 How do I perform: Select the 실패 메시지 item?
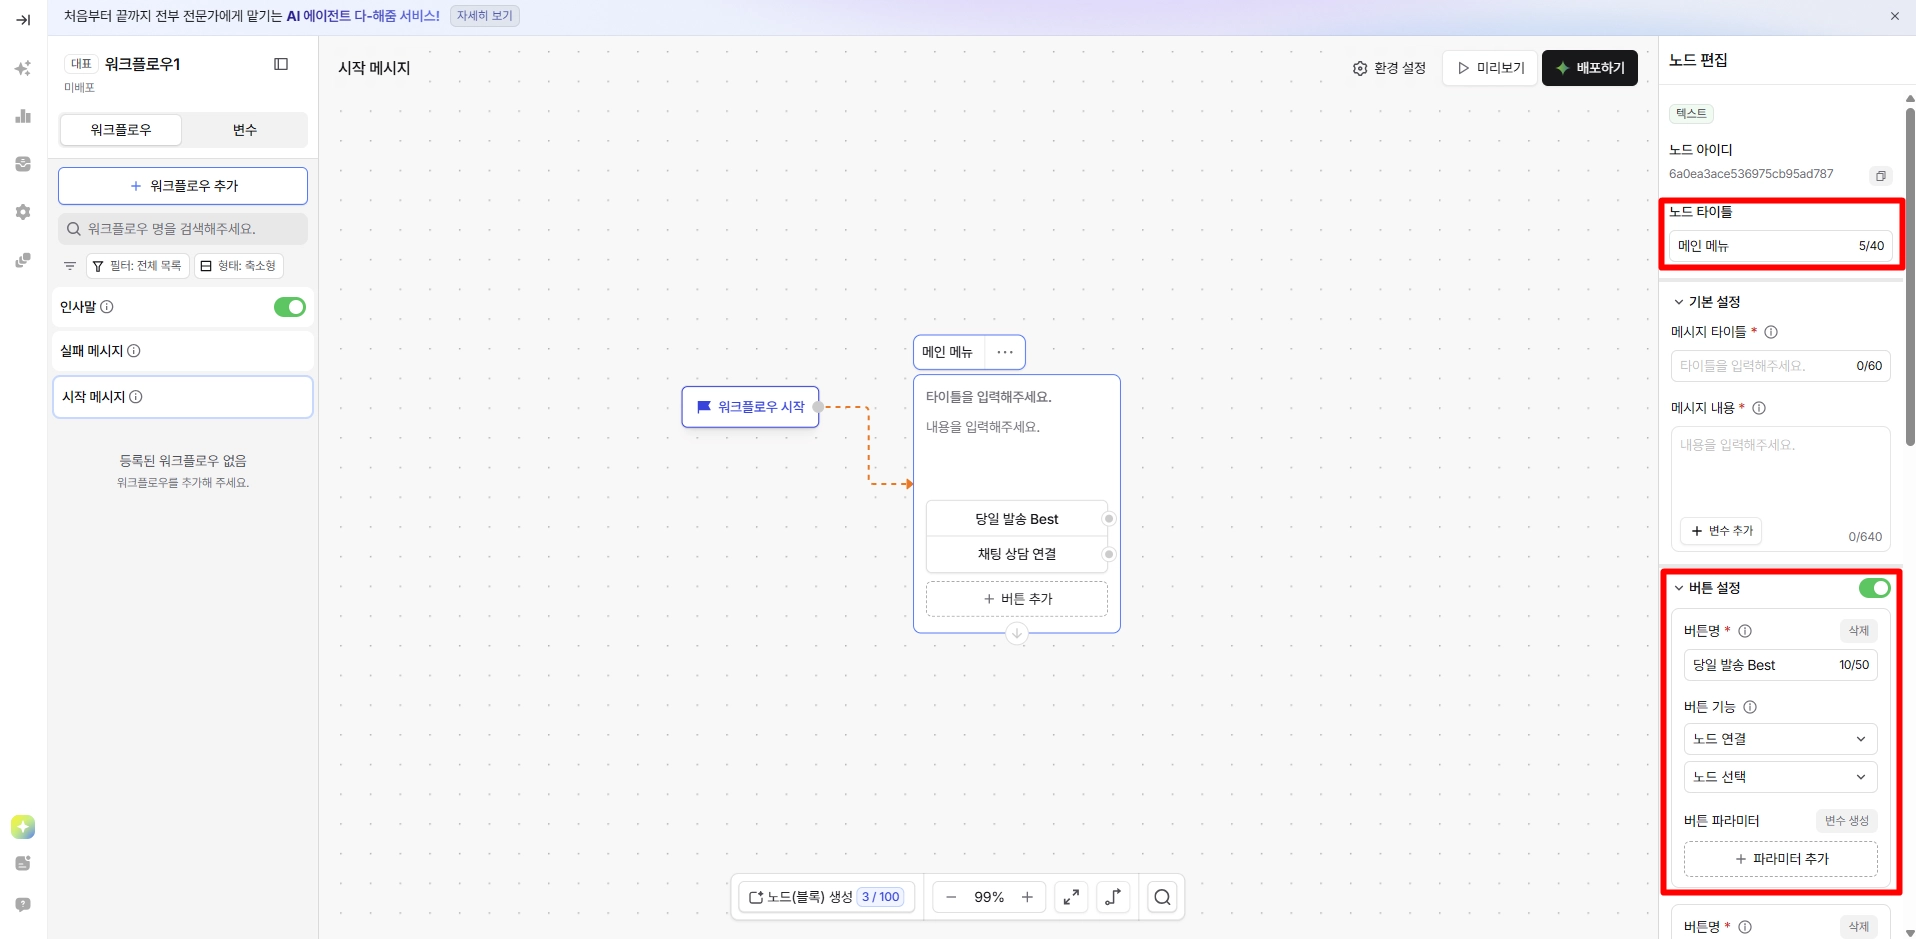(183, 351)
